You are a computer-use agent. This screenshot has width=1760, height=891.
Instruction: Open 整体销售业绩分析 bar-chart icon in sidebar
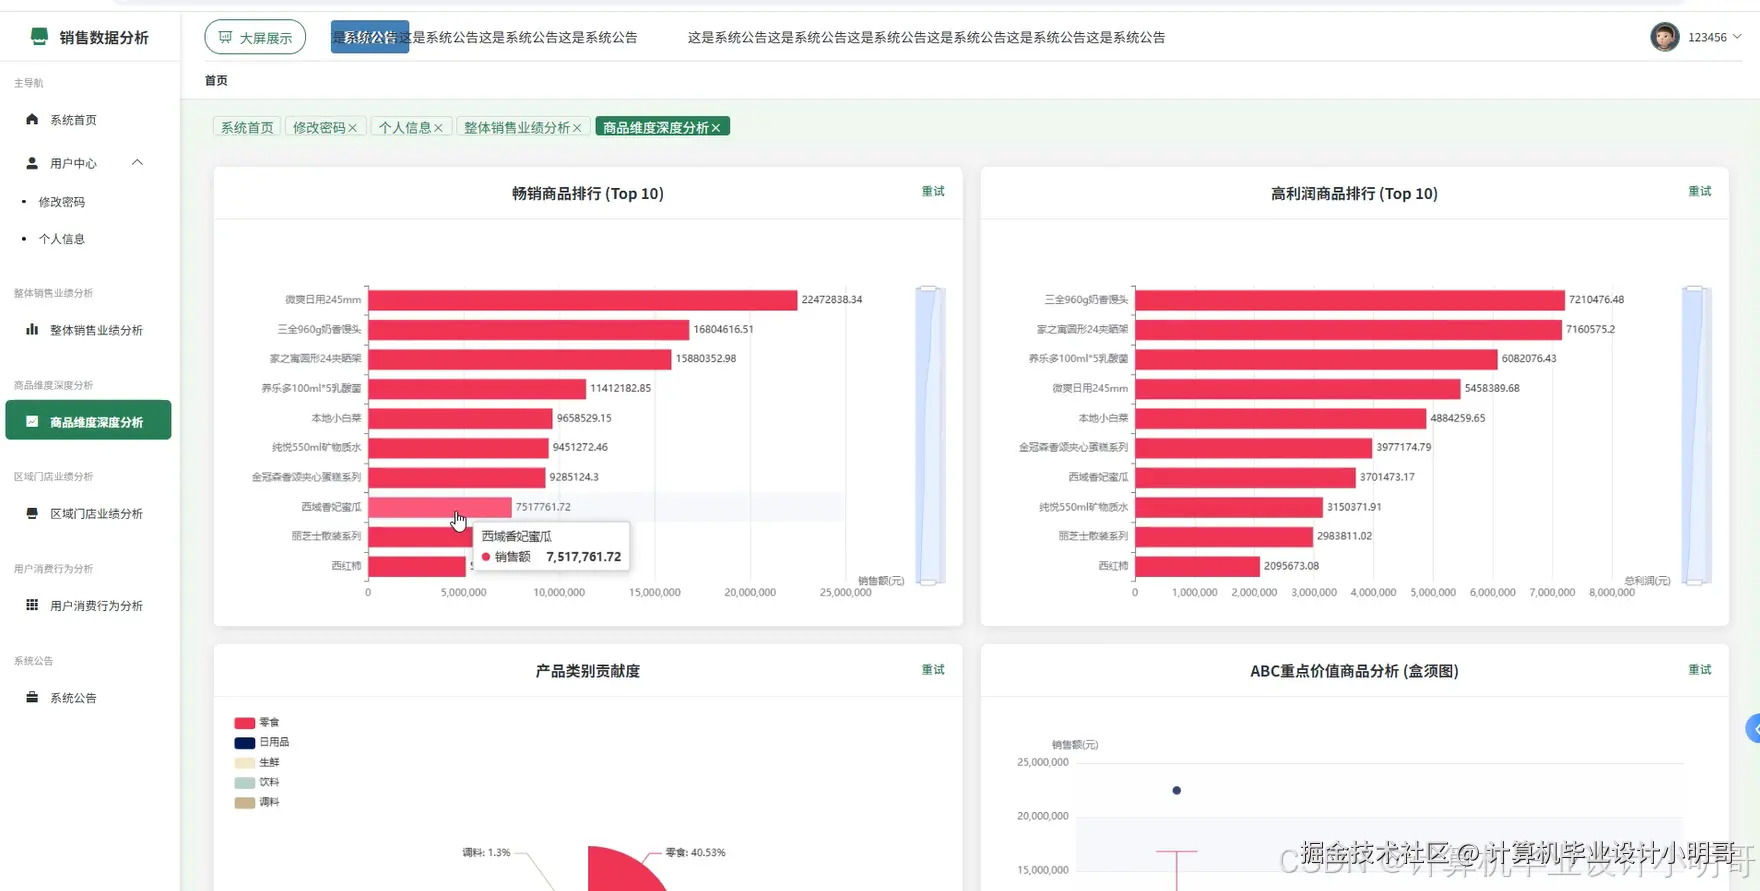(32, 329)
